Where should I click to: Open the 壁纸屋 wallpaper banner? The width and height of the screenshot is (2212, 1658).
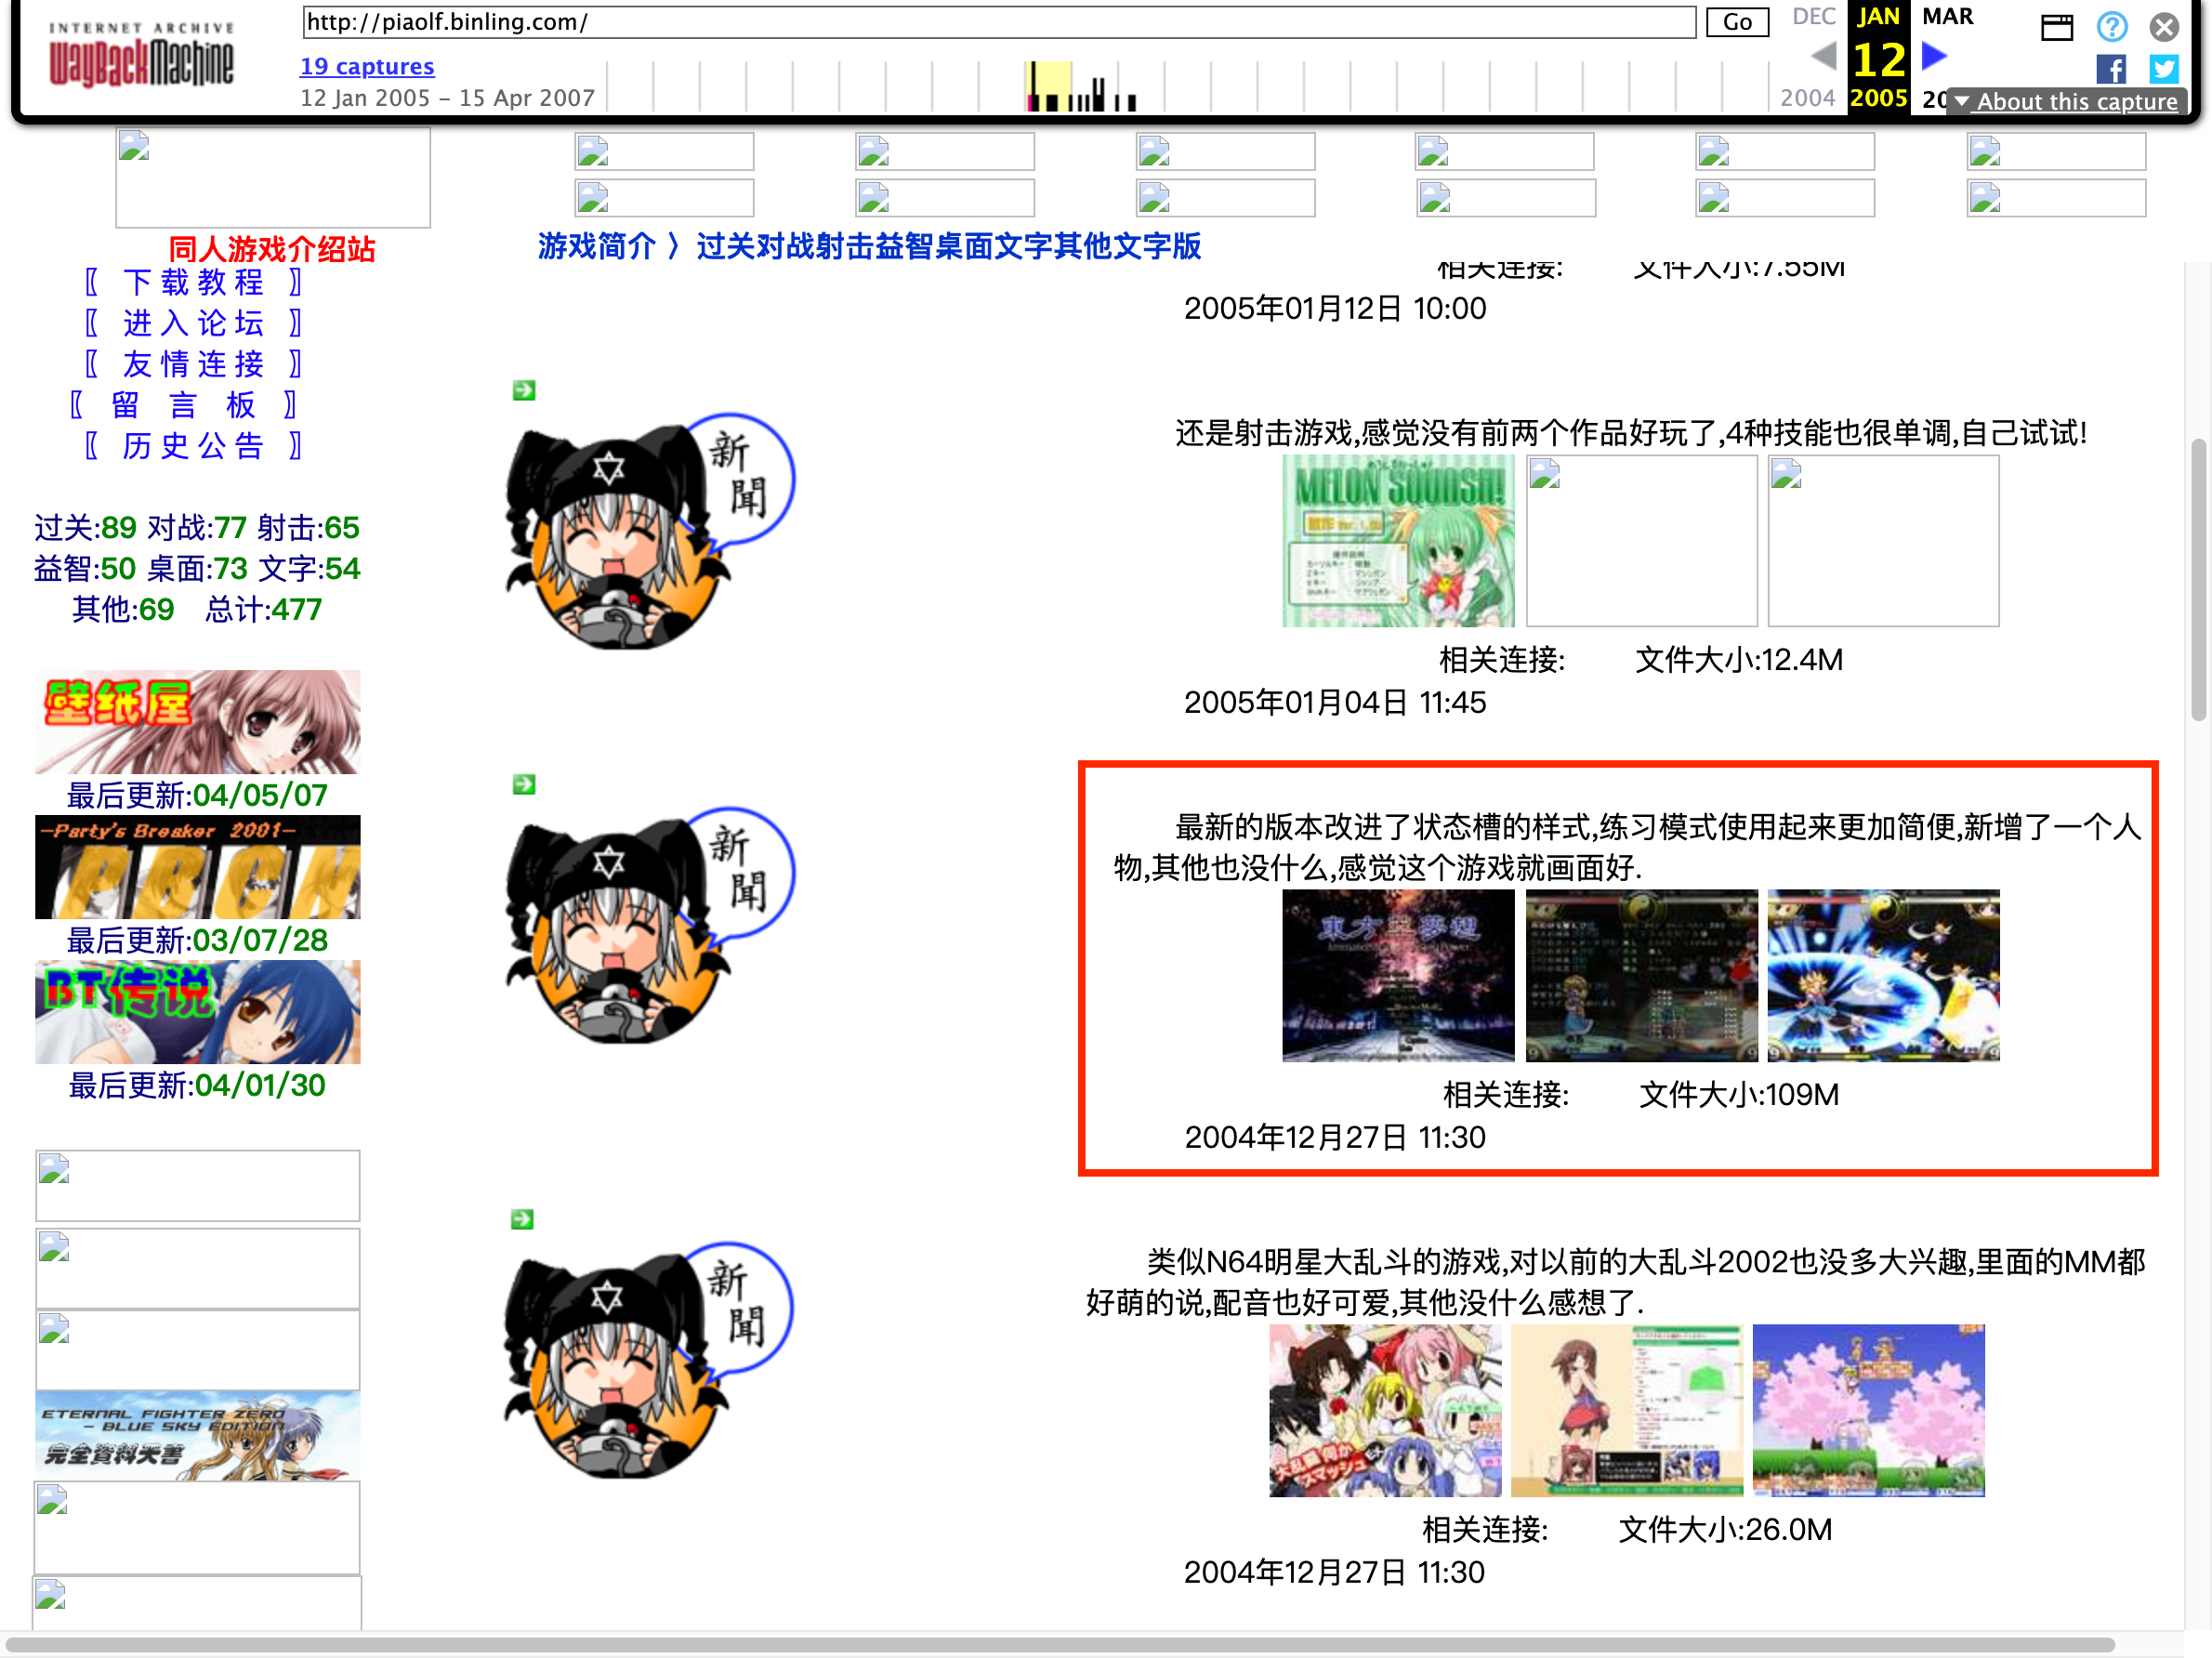point(198,722)
